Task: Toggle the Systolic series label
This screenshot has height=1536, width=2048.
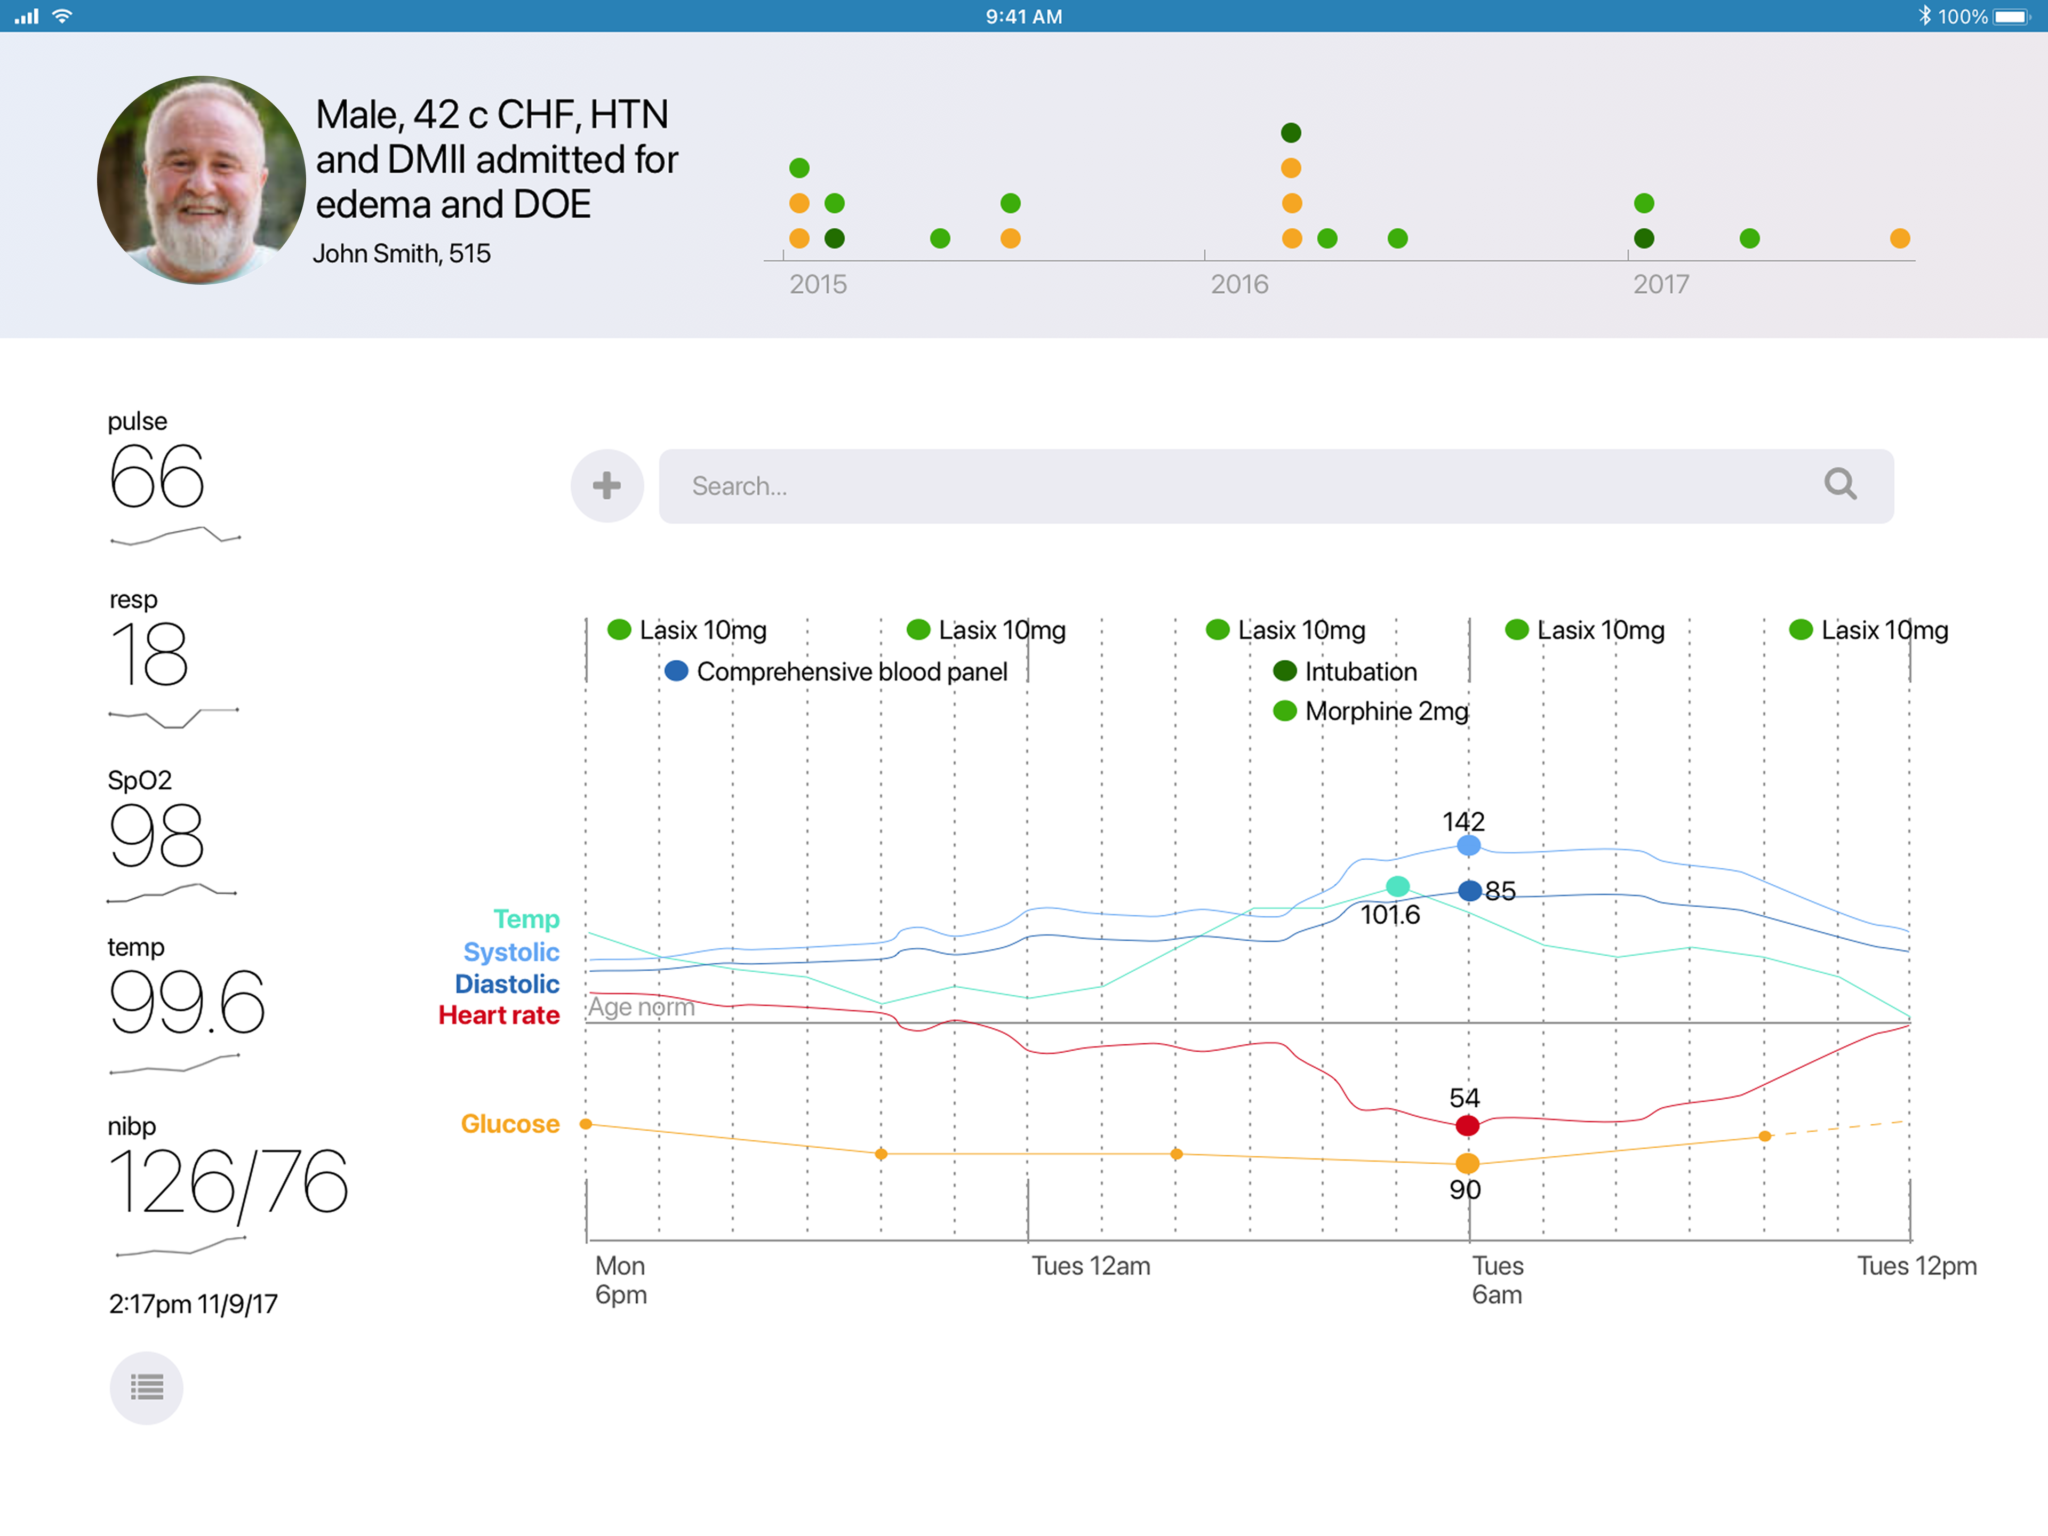Action: tap(511, 952)
